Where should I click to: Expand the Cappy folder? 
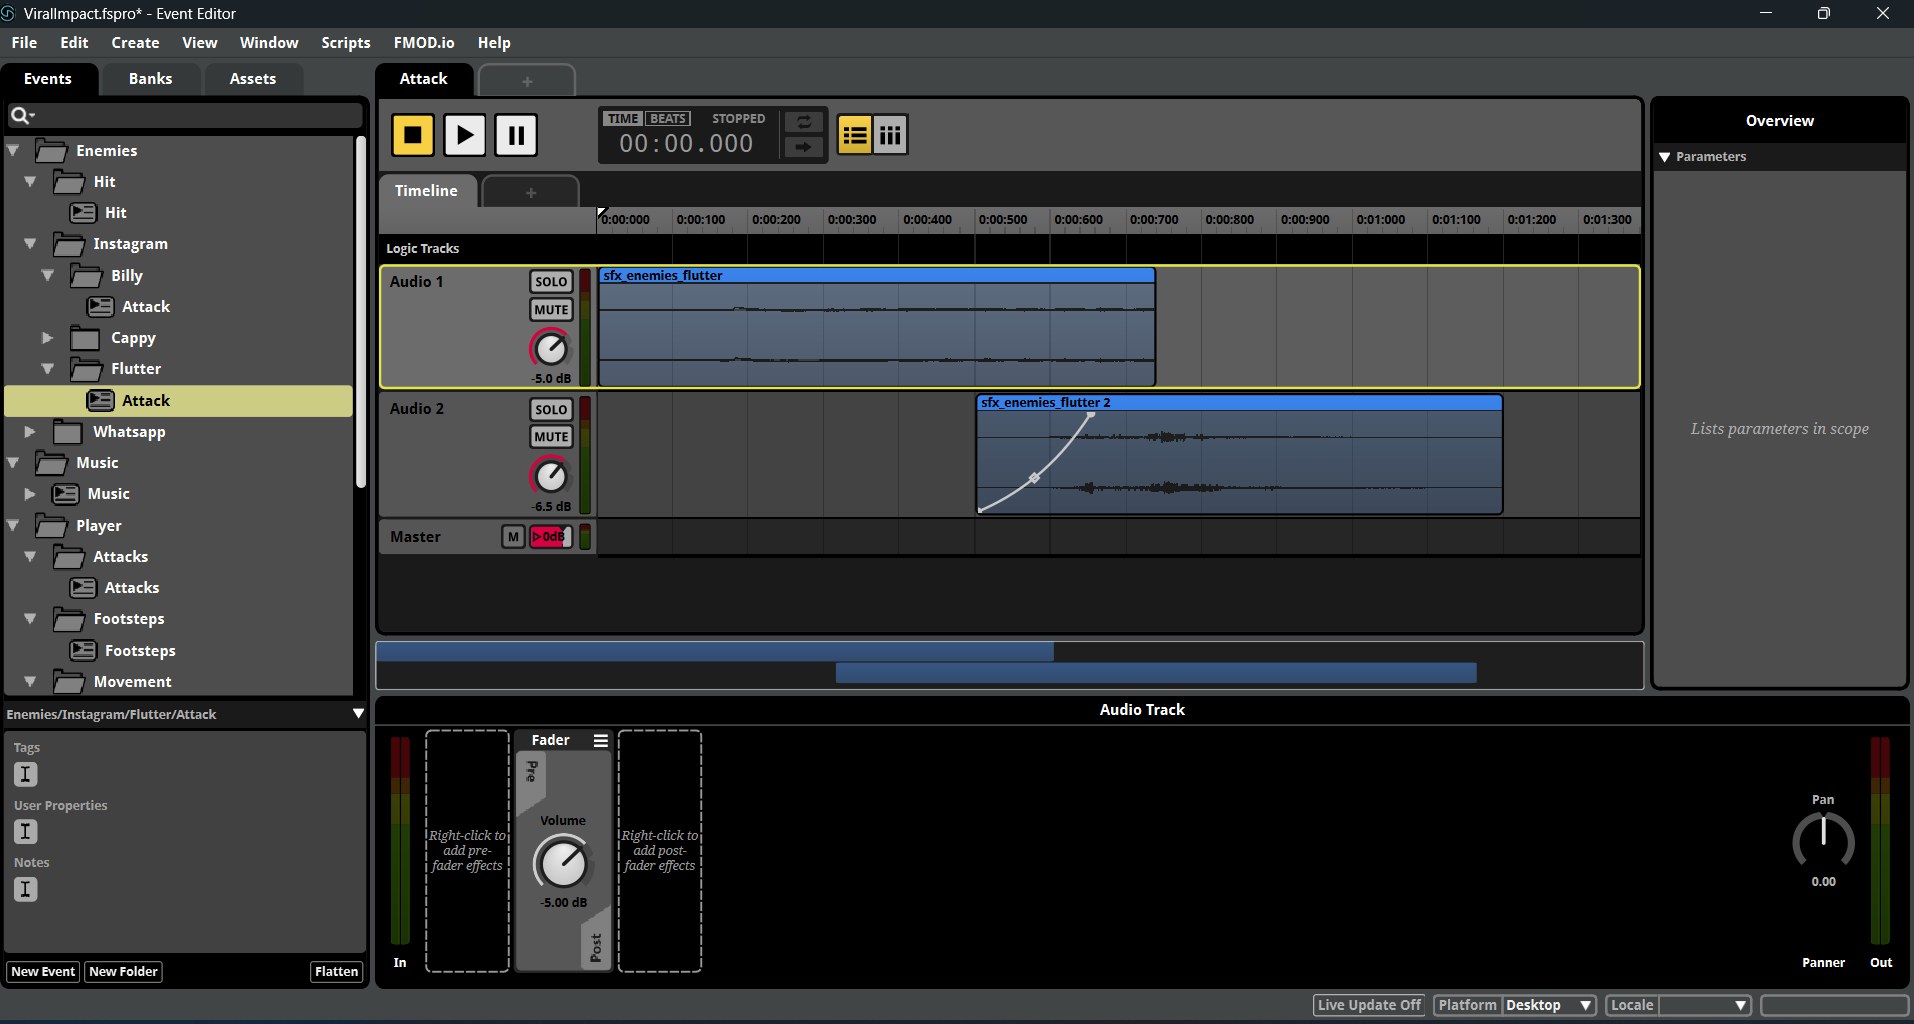coord(48,338)
